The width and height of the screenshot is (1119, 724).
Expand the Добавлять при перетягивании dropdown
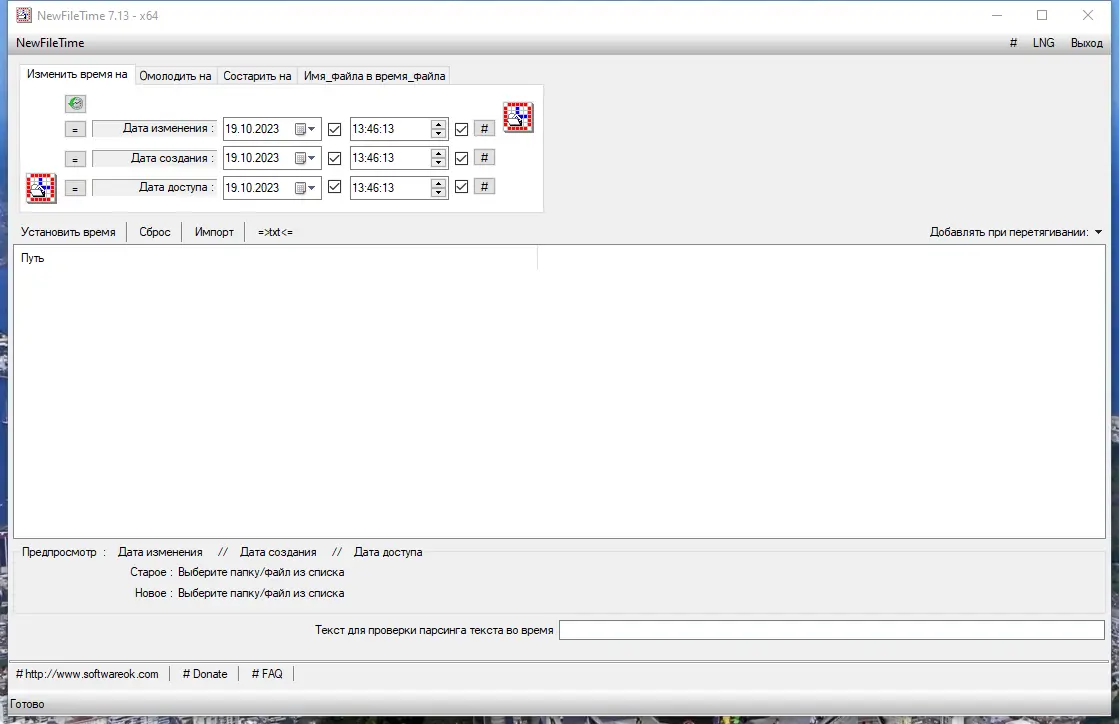click(x=1098, y=232)
